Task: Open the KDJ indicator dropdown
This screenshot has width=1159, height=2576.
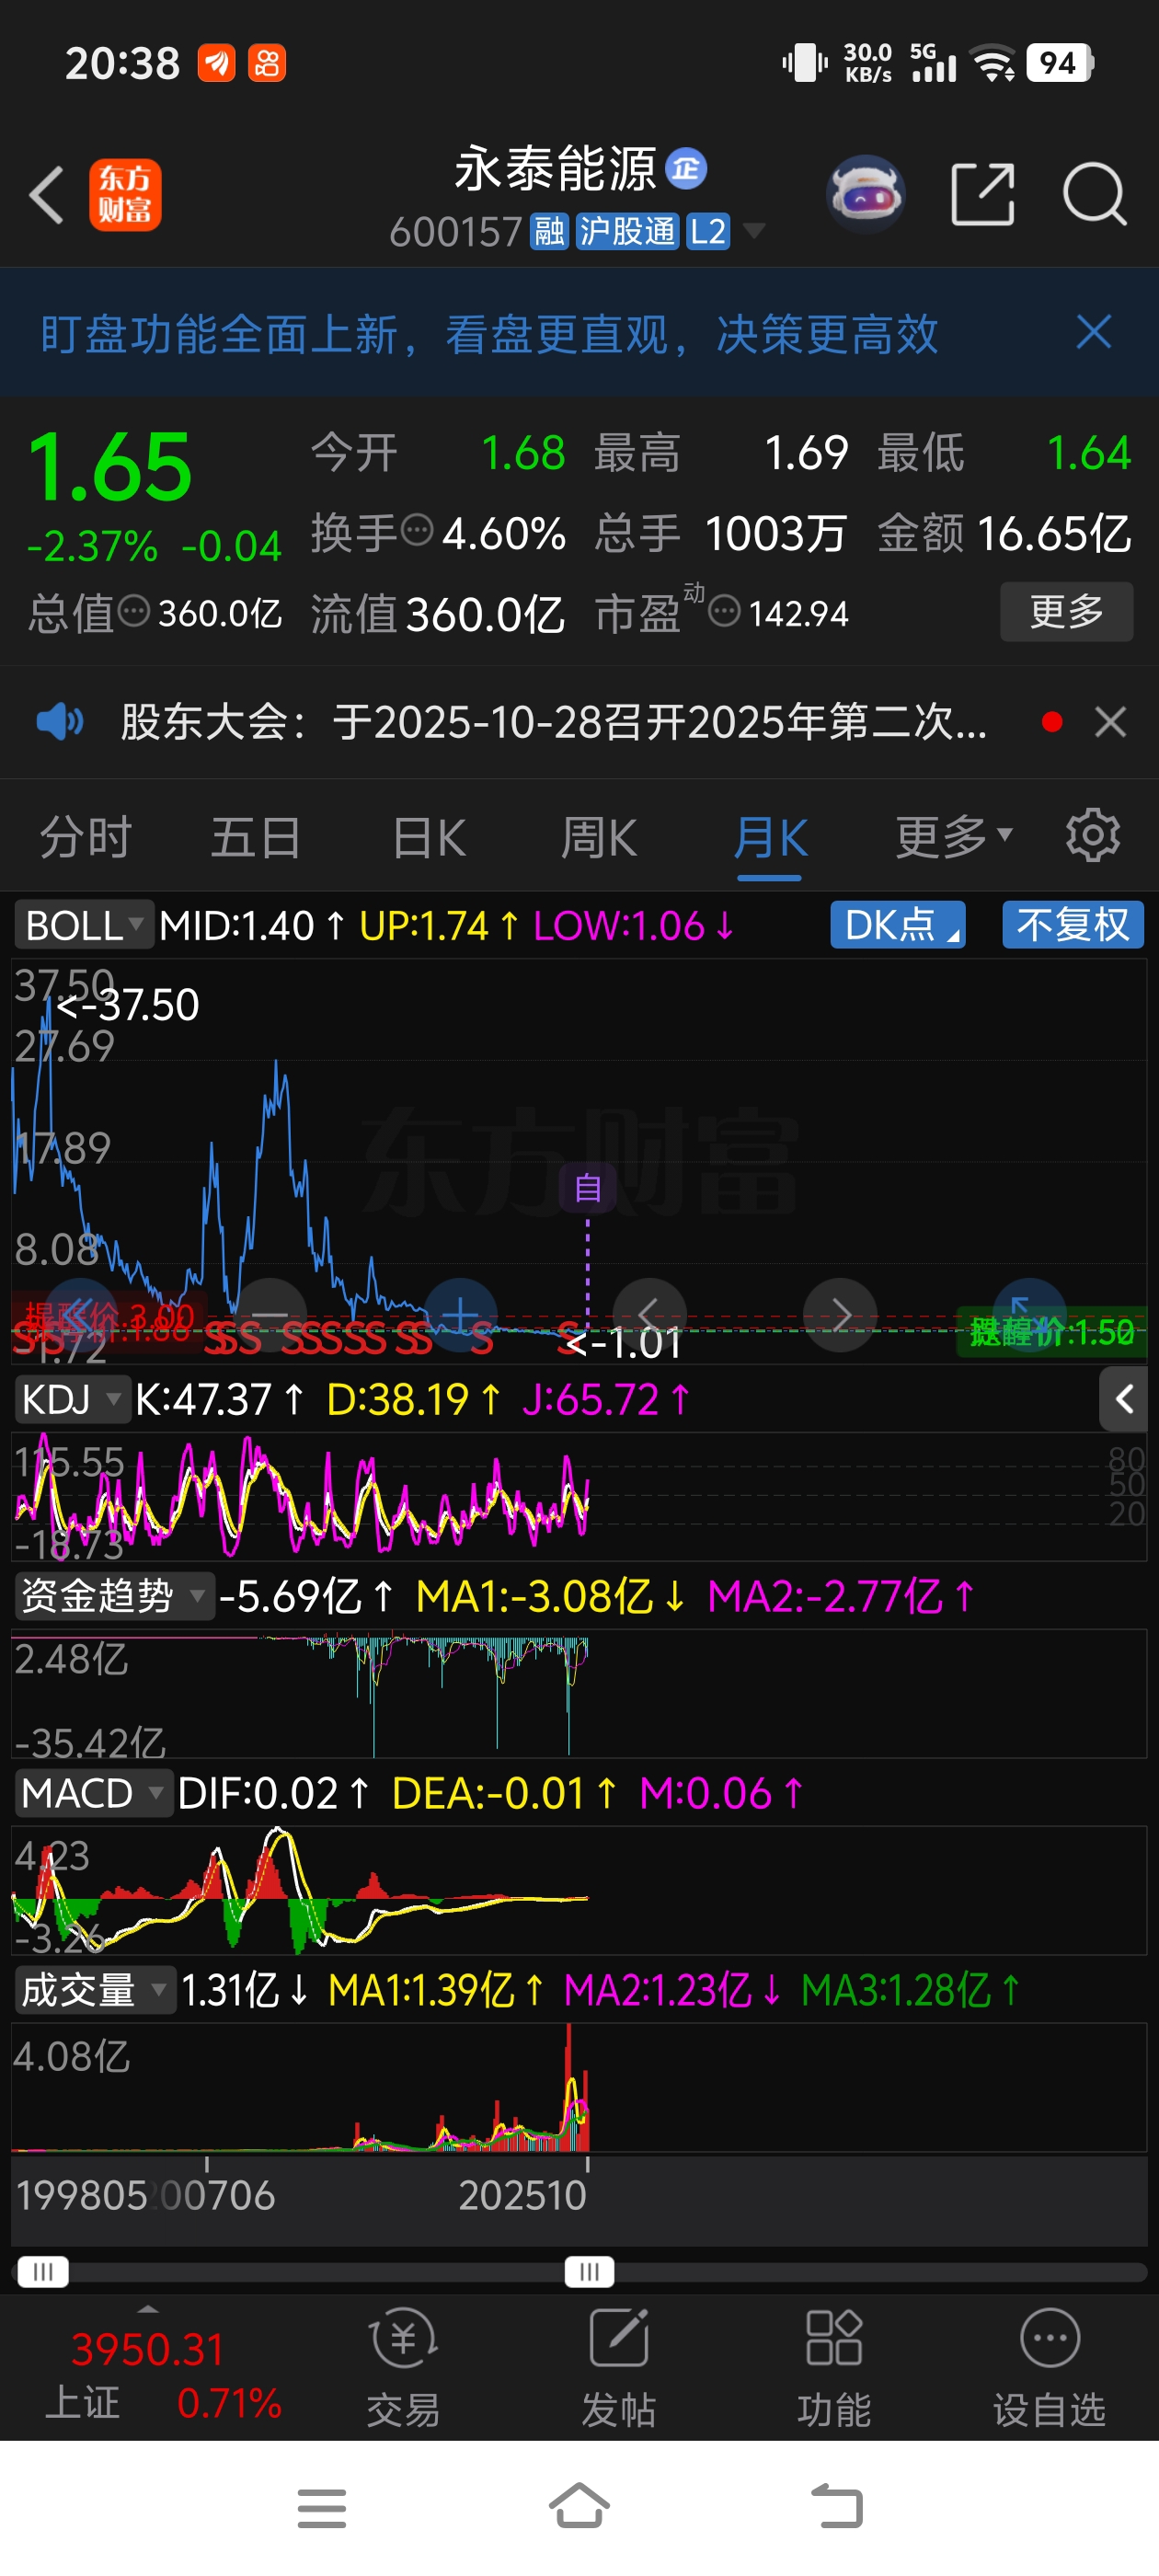Action: [72, 1399]
